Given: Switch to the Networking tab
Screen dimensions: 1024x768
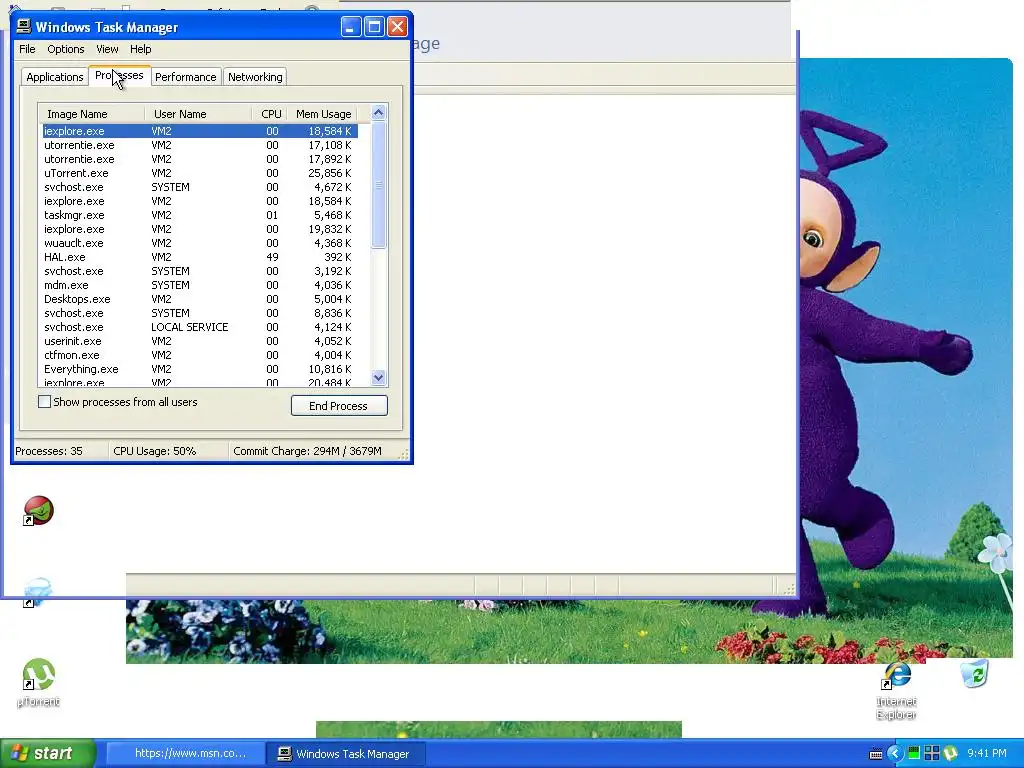Looking at the screenshot, I should (255, 77).
